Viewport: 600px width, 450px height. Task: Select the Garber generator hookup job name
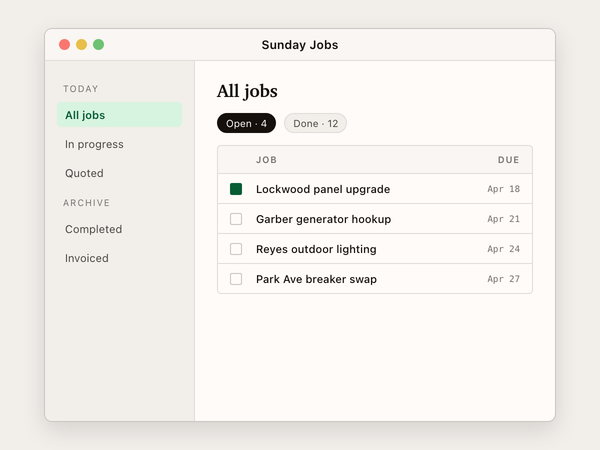(x=323, y=219)
